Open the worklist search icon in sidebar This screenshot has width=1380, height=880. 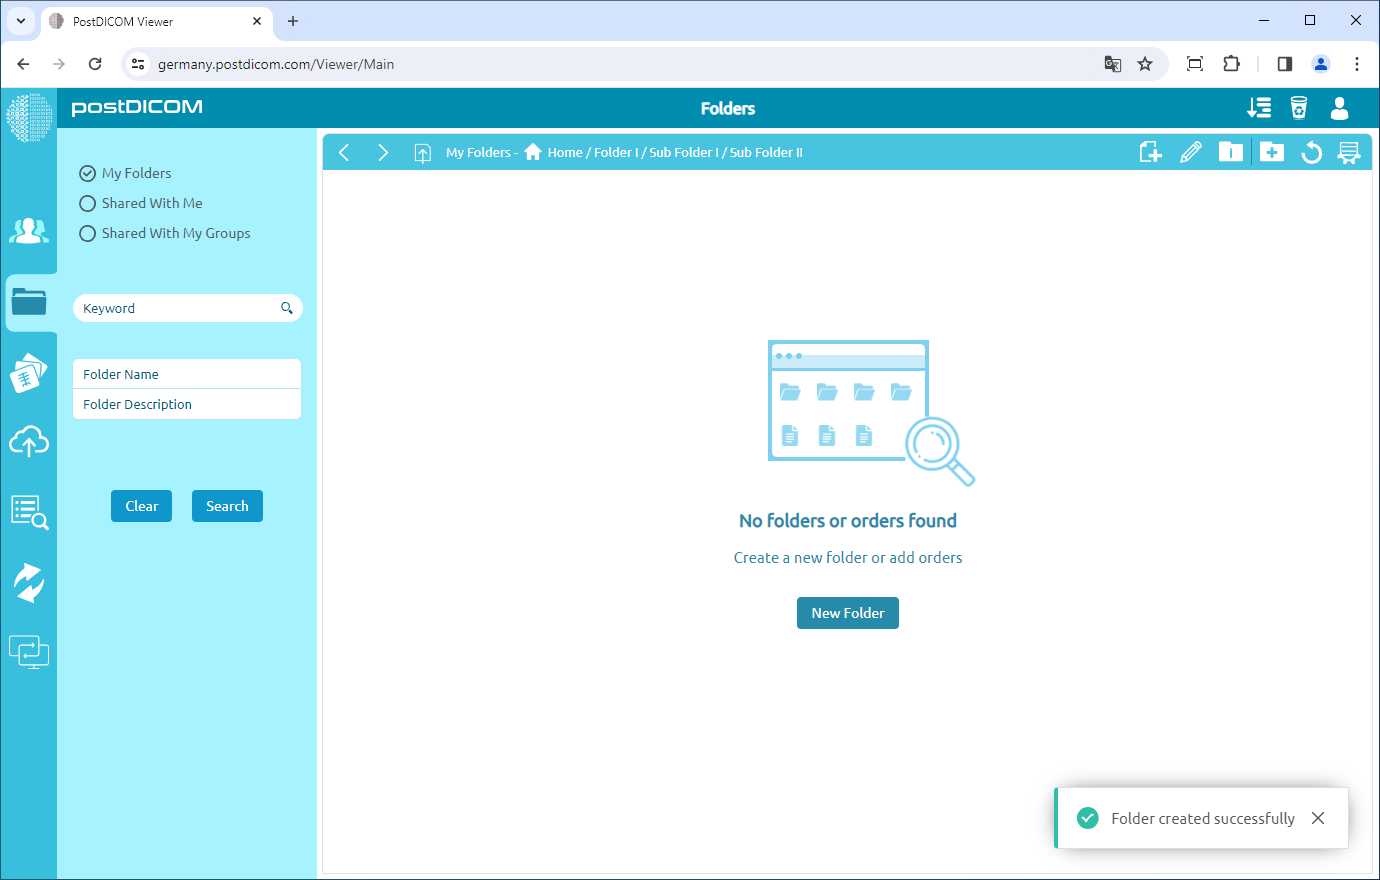(x=29, y=512)
